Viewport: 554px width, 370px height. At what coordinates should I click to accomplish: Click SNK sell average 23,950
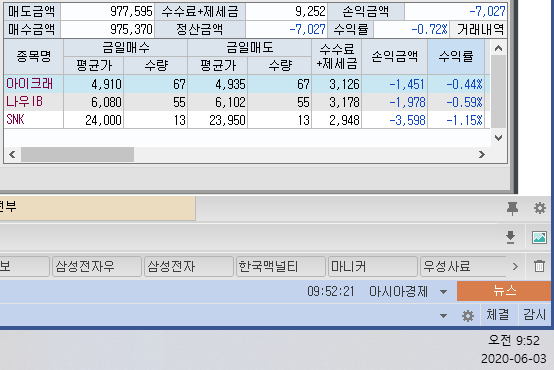tap(227, 120)
